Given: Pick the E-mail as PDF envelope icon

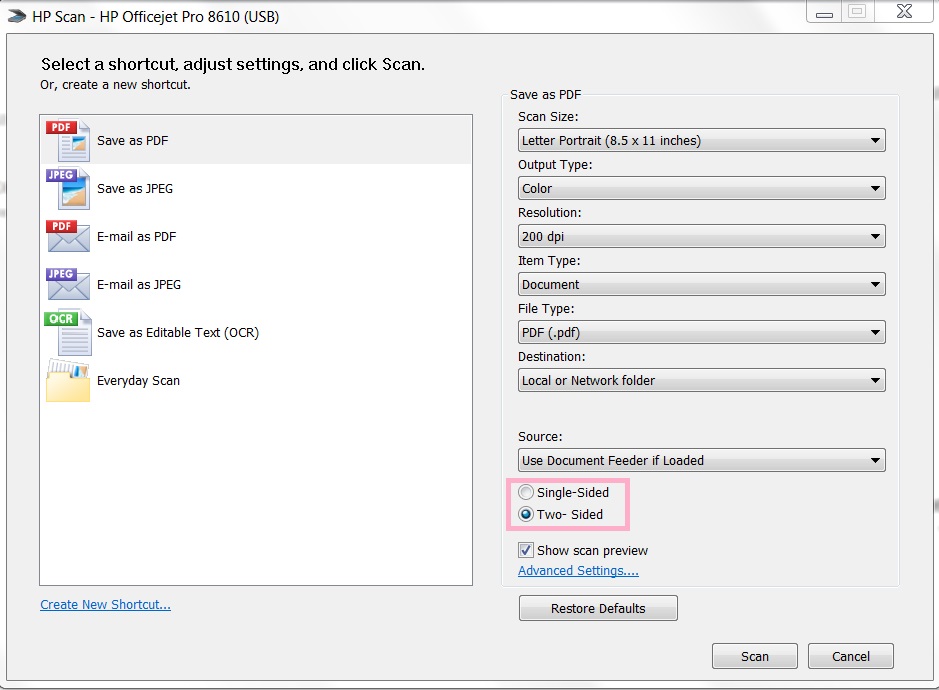Looking at the screenshot, I should point(68,237).
